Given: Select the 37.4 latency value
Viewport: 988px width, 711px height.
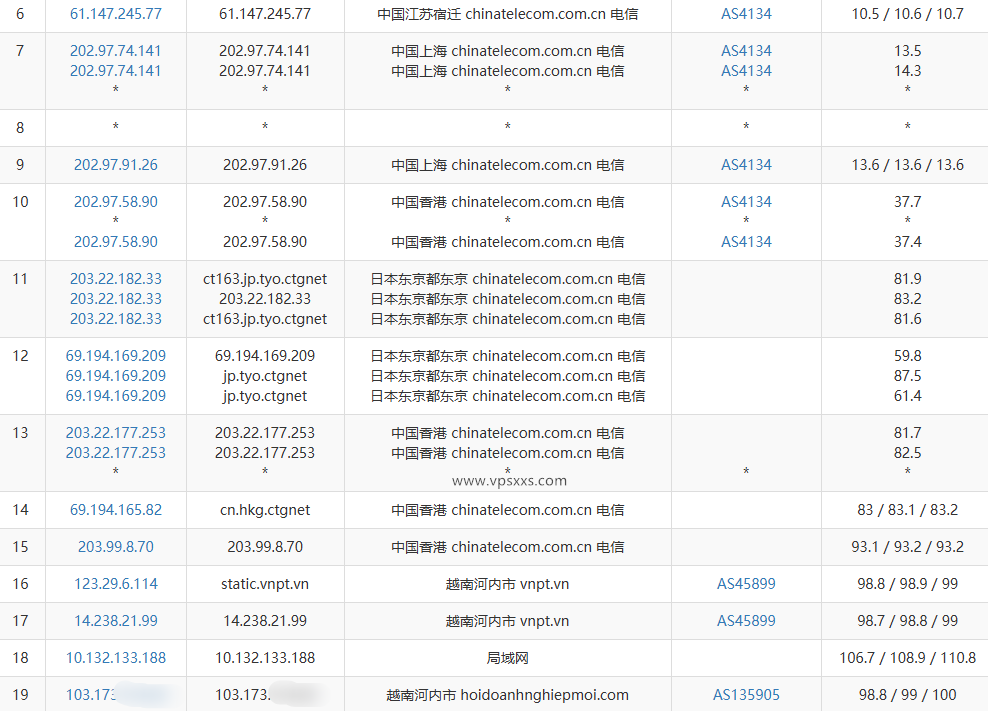Looking at the screenshot, I should (x=907, y=242).
